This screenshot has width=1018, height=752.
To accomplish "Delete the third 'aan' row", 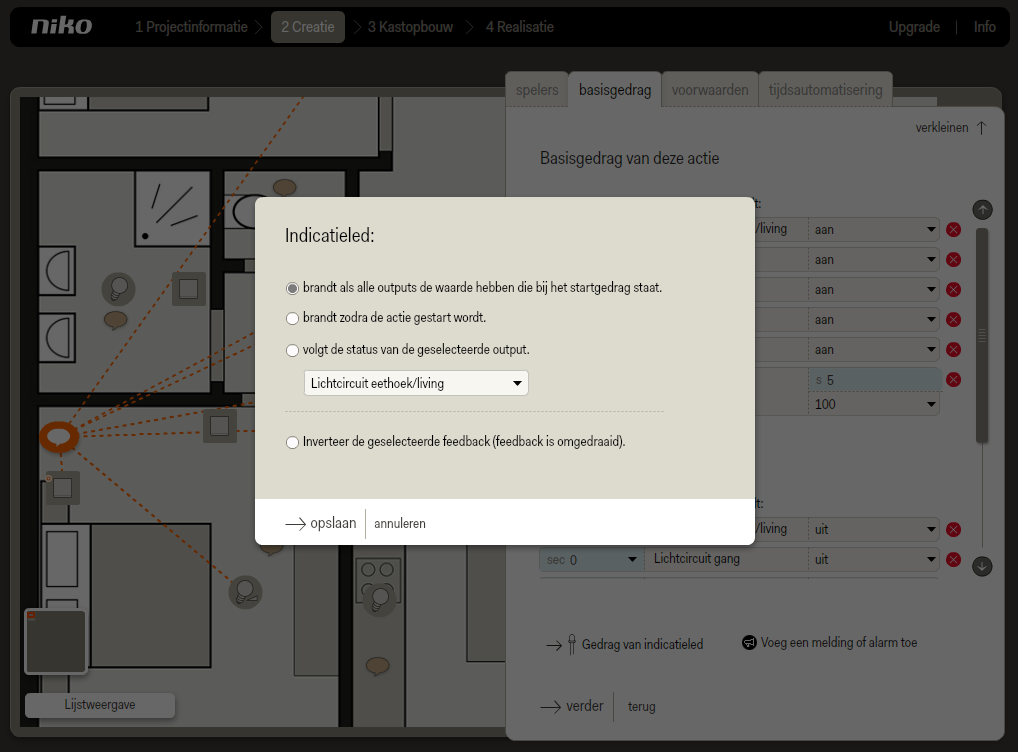I will coord(954,290).
